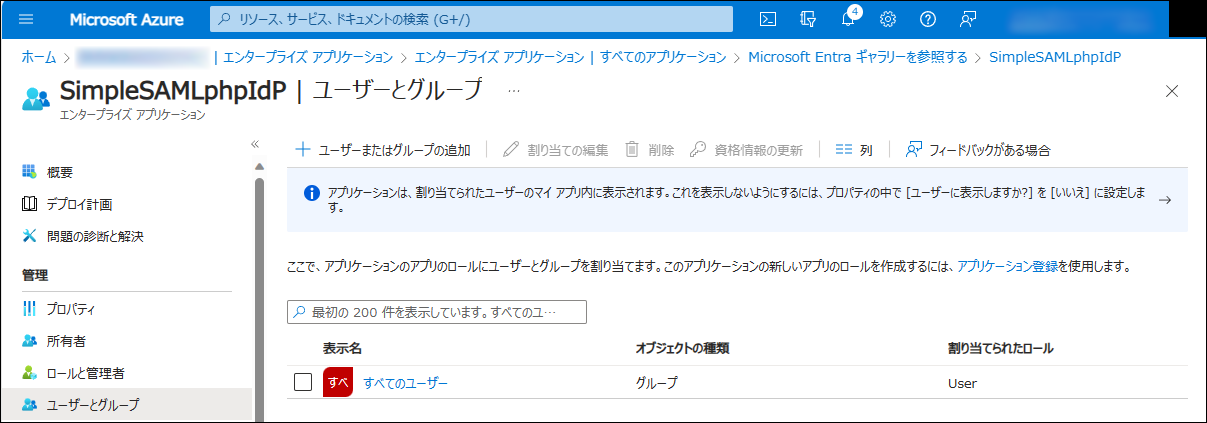Click ユーザーまたはグループの追加 button
The height and width of the screenshot is (423, 1207).
[383, 150]
